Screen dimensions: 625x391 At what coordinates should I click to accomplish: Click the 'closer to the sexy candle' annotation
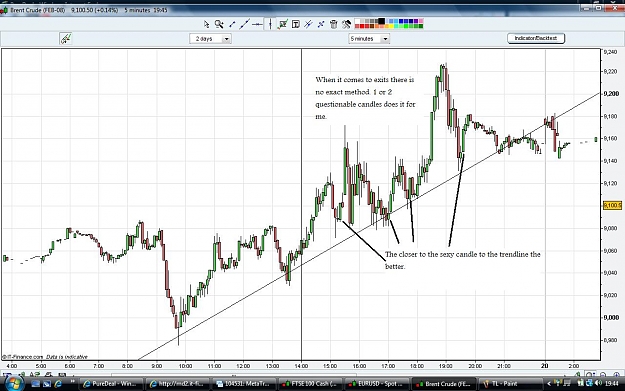click(x=462, y=260)
